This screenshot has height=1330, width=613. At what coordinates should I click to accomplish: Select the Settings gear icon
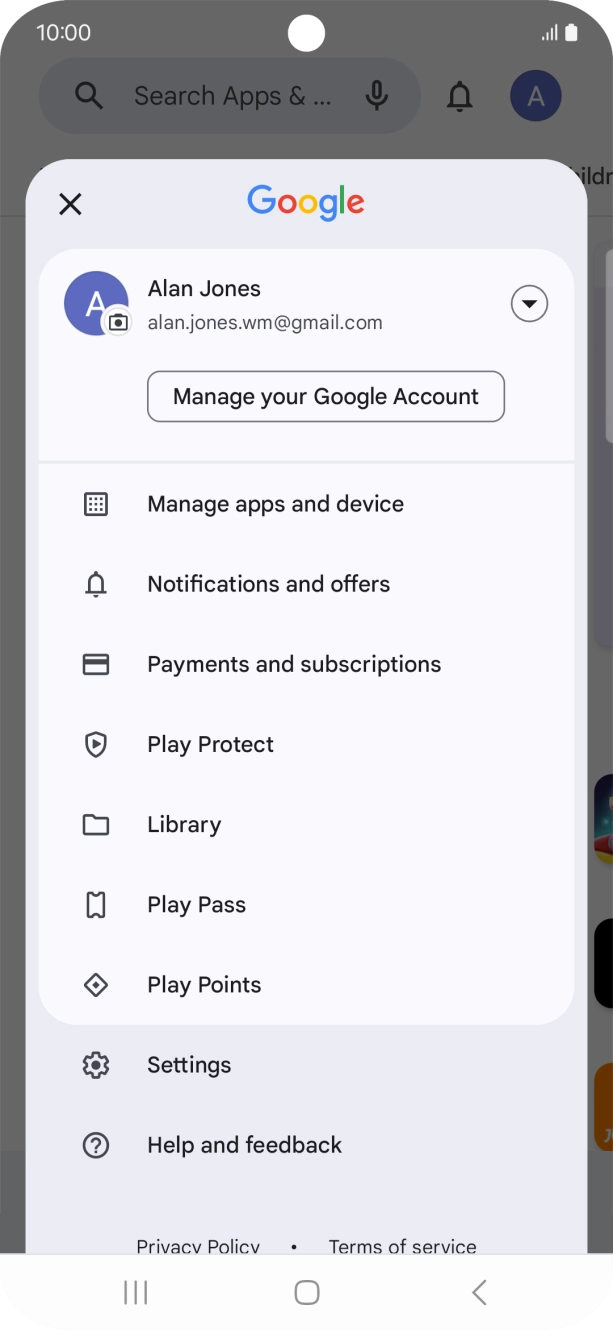click(x=95, y=1064)
